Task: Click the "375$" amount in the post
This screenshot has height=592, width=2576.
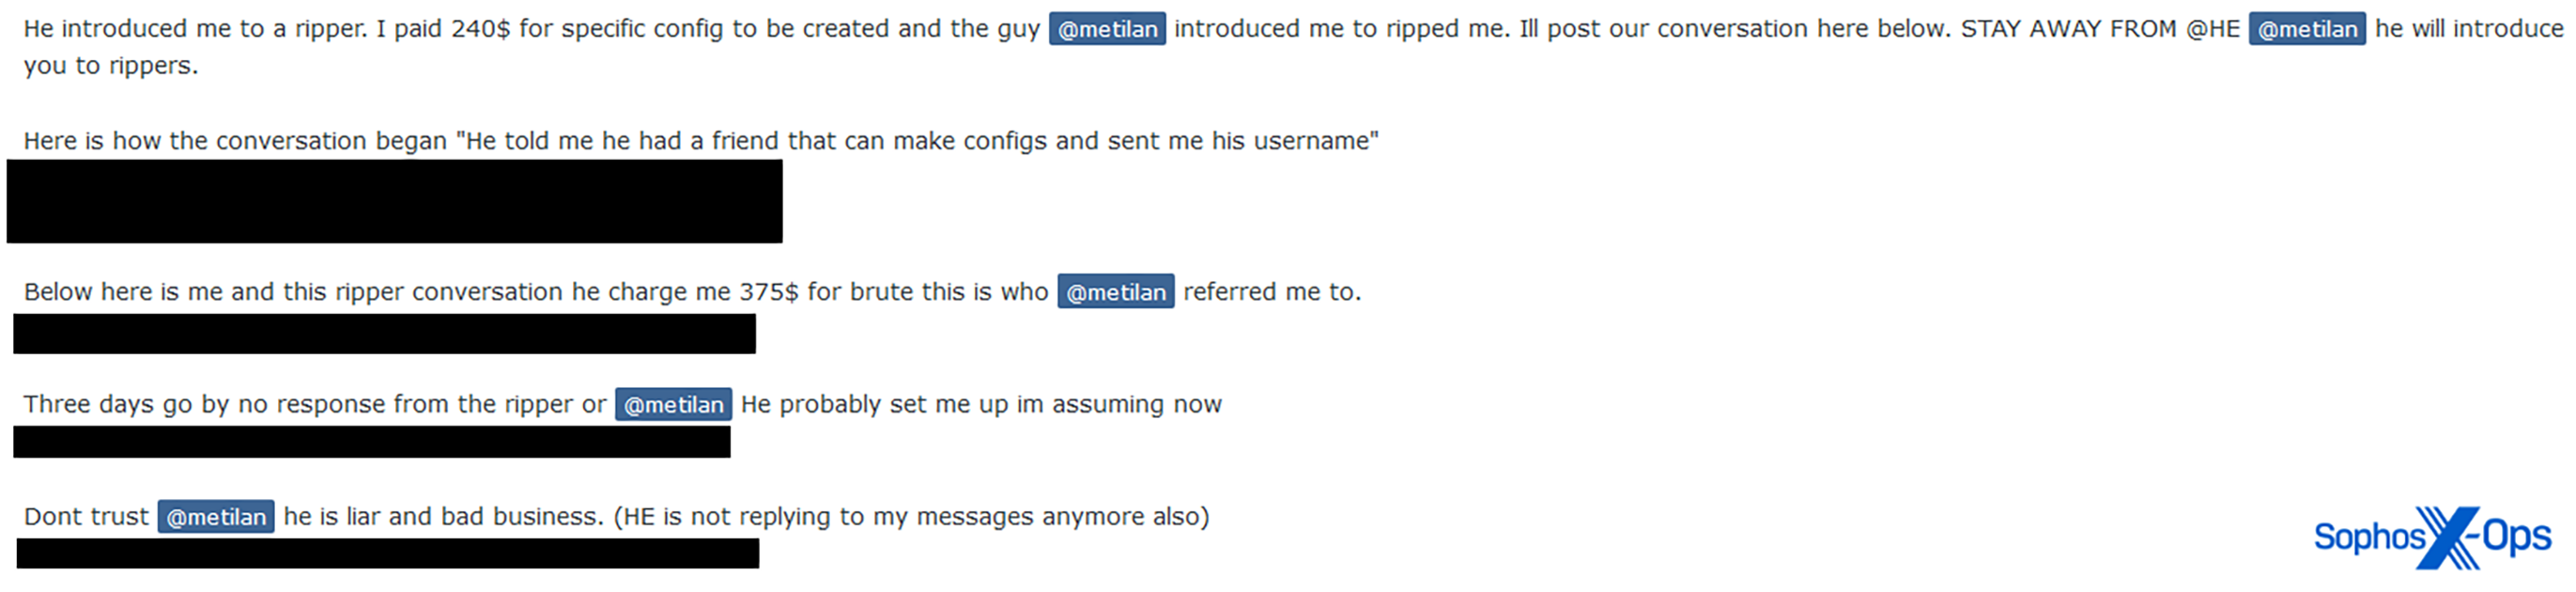Action: click(x=768, y=292)
